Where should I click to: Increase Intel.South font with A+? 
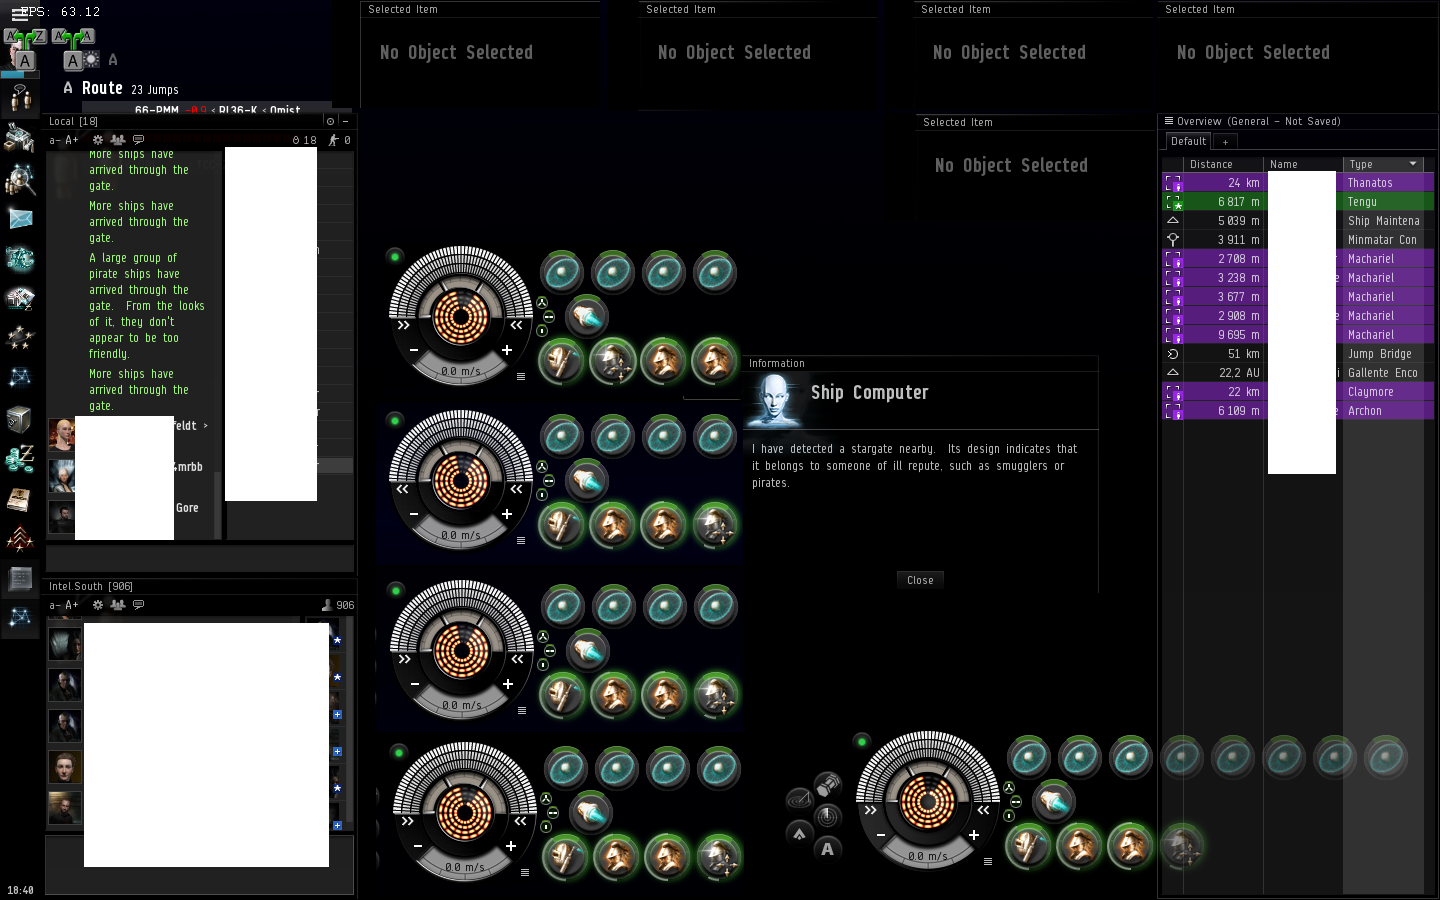click(x=72, y=605)
